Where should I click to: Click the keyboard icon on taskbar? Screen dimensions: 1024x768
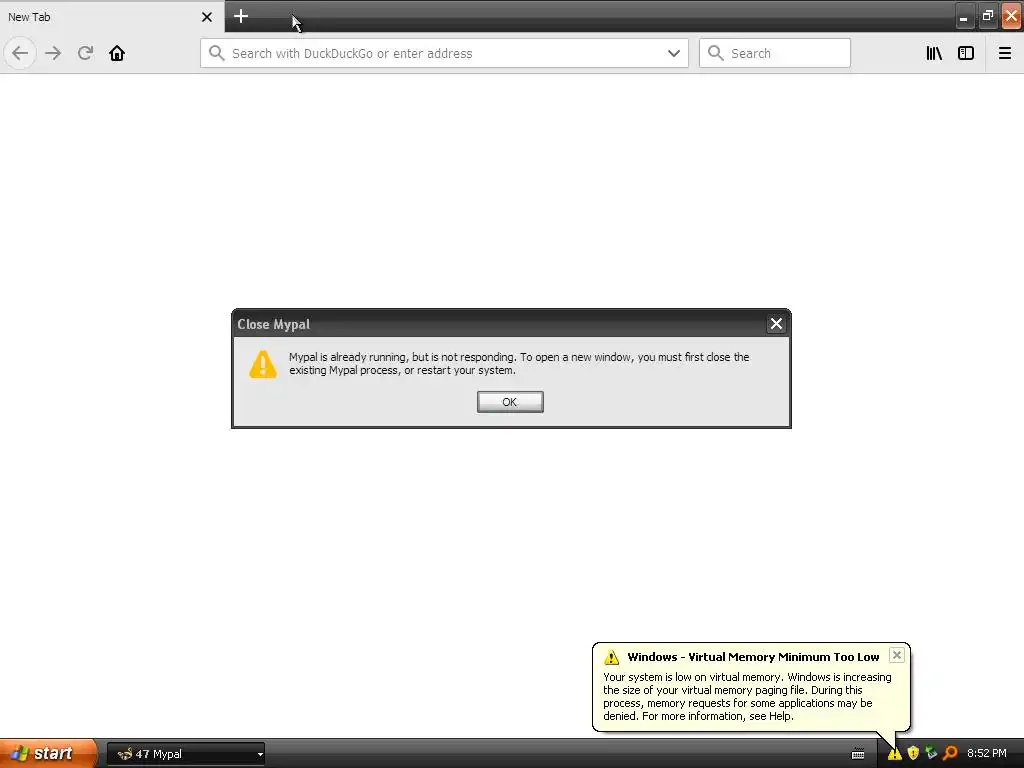[x=858, y=754]
